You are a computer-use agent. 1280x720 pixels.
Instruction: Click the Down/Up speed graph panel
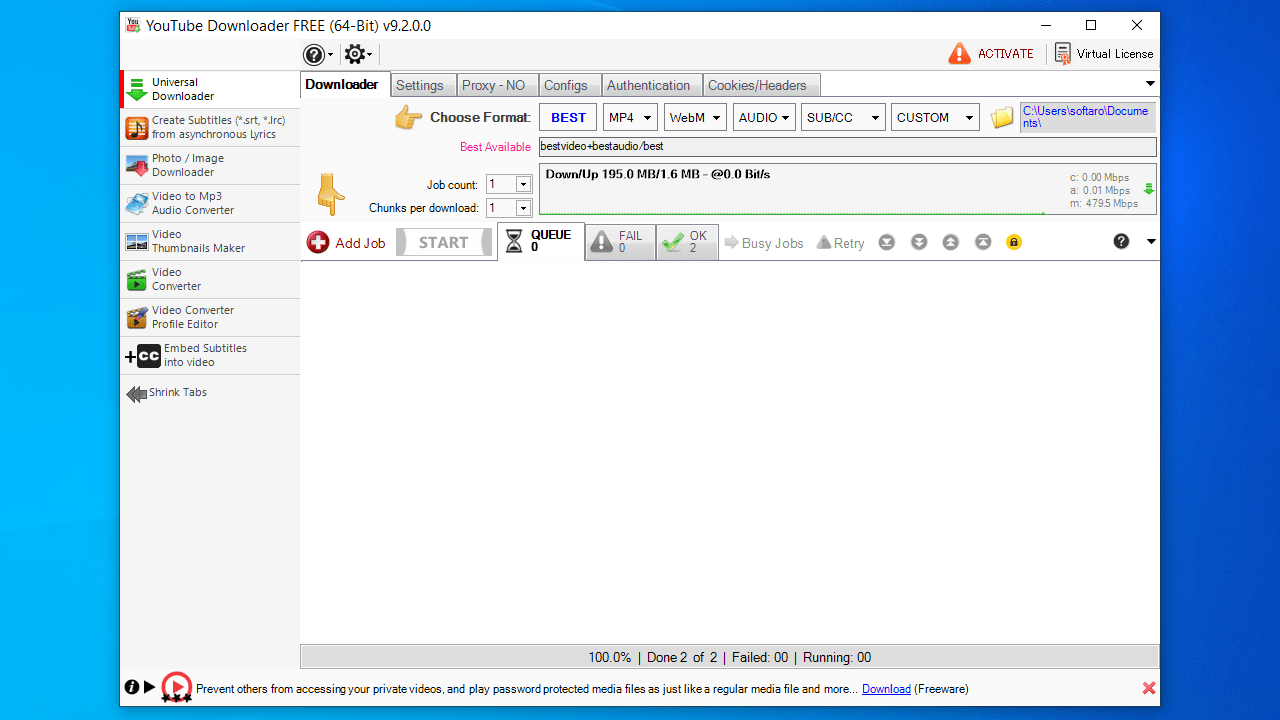(848, 189)
